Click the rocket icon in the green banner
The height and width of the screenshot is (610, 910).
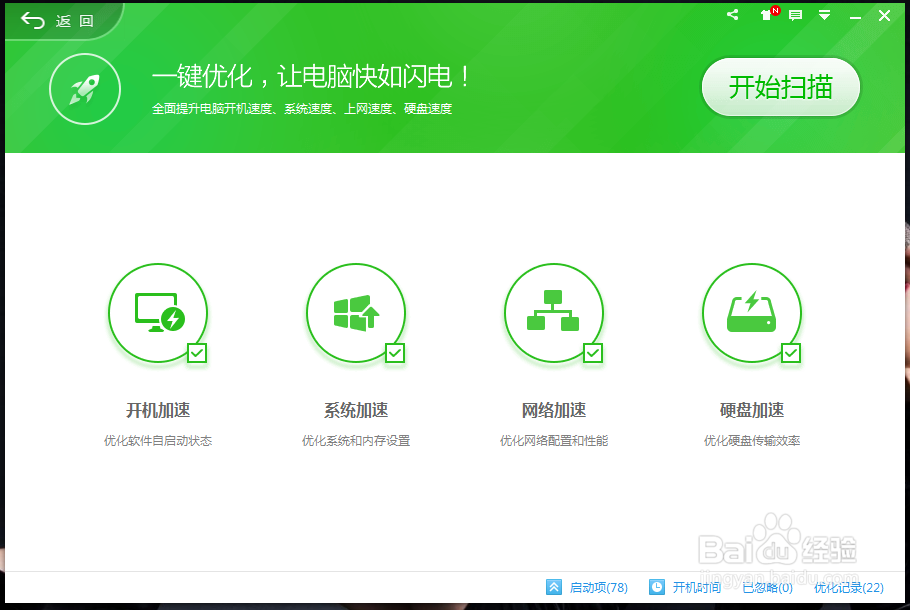coord(84,89)
